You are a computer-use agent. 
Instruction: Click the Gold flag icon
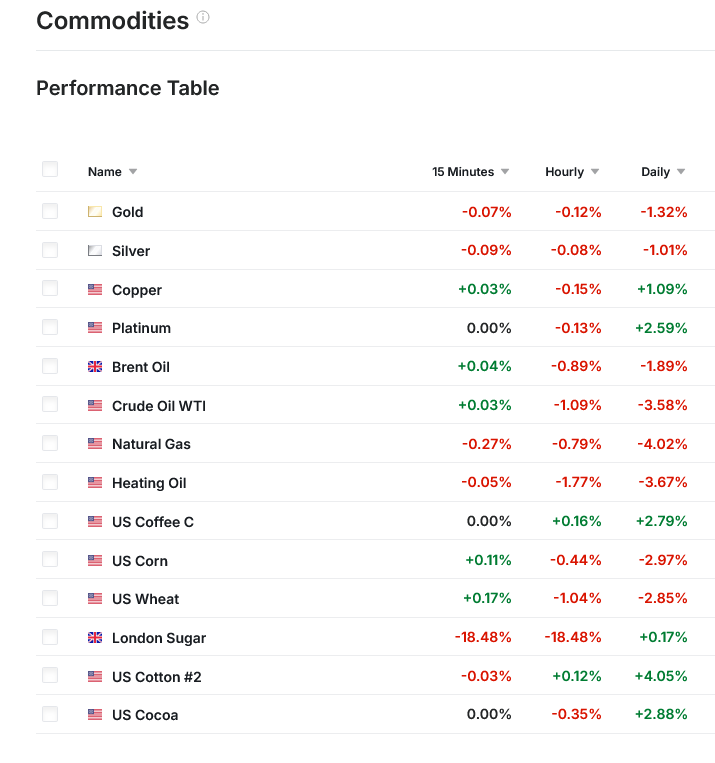(95, 212)
